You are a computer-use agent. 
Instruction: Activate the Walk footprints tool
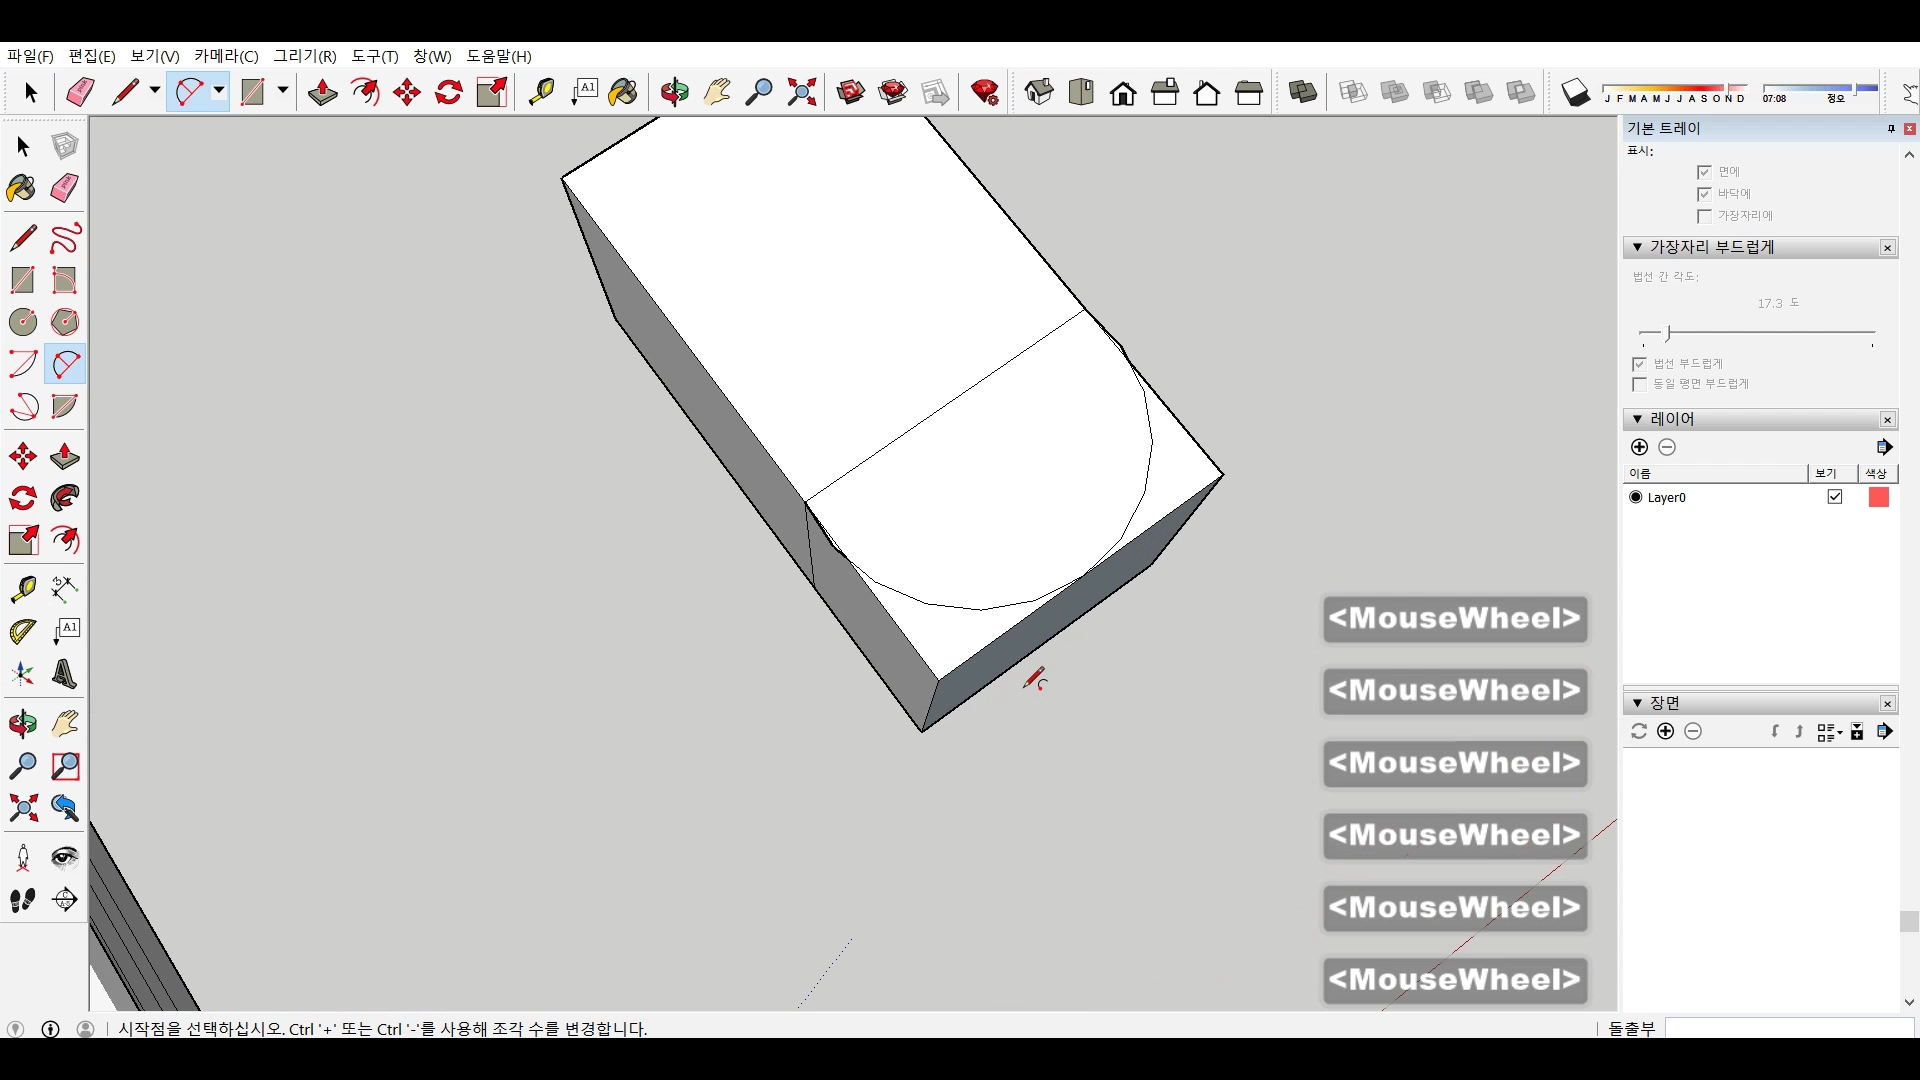click(x=22, y=900)
